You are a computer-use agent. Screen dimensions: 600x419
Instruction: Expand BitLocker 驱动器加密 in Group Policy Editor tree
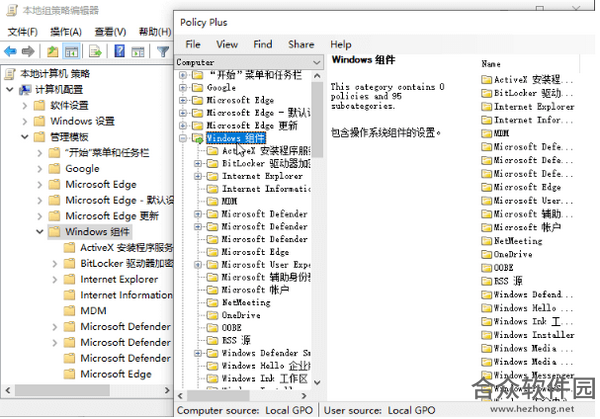click(x=55, y=264)
